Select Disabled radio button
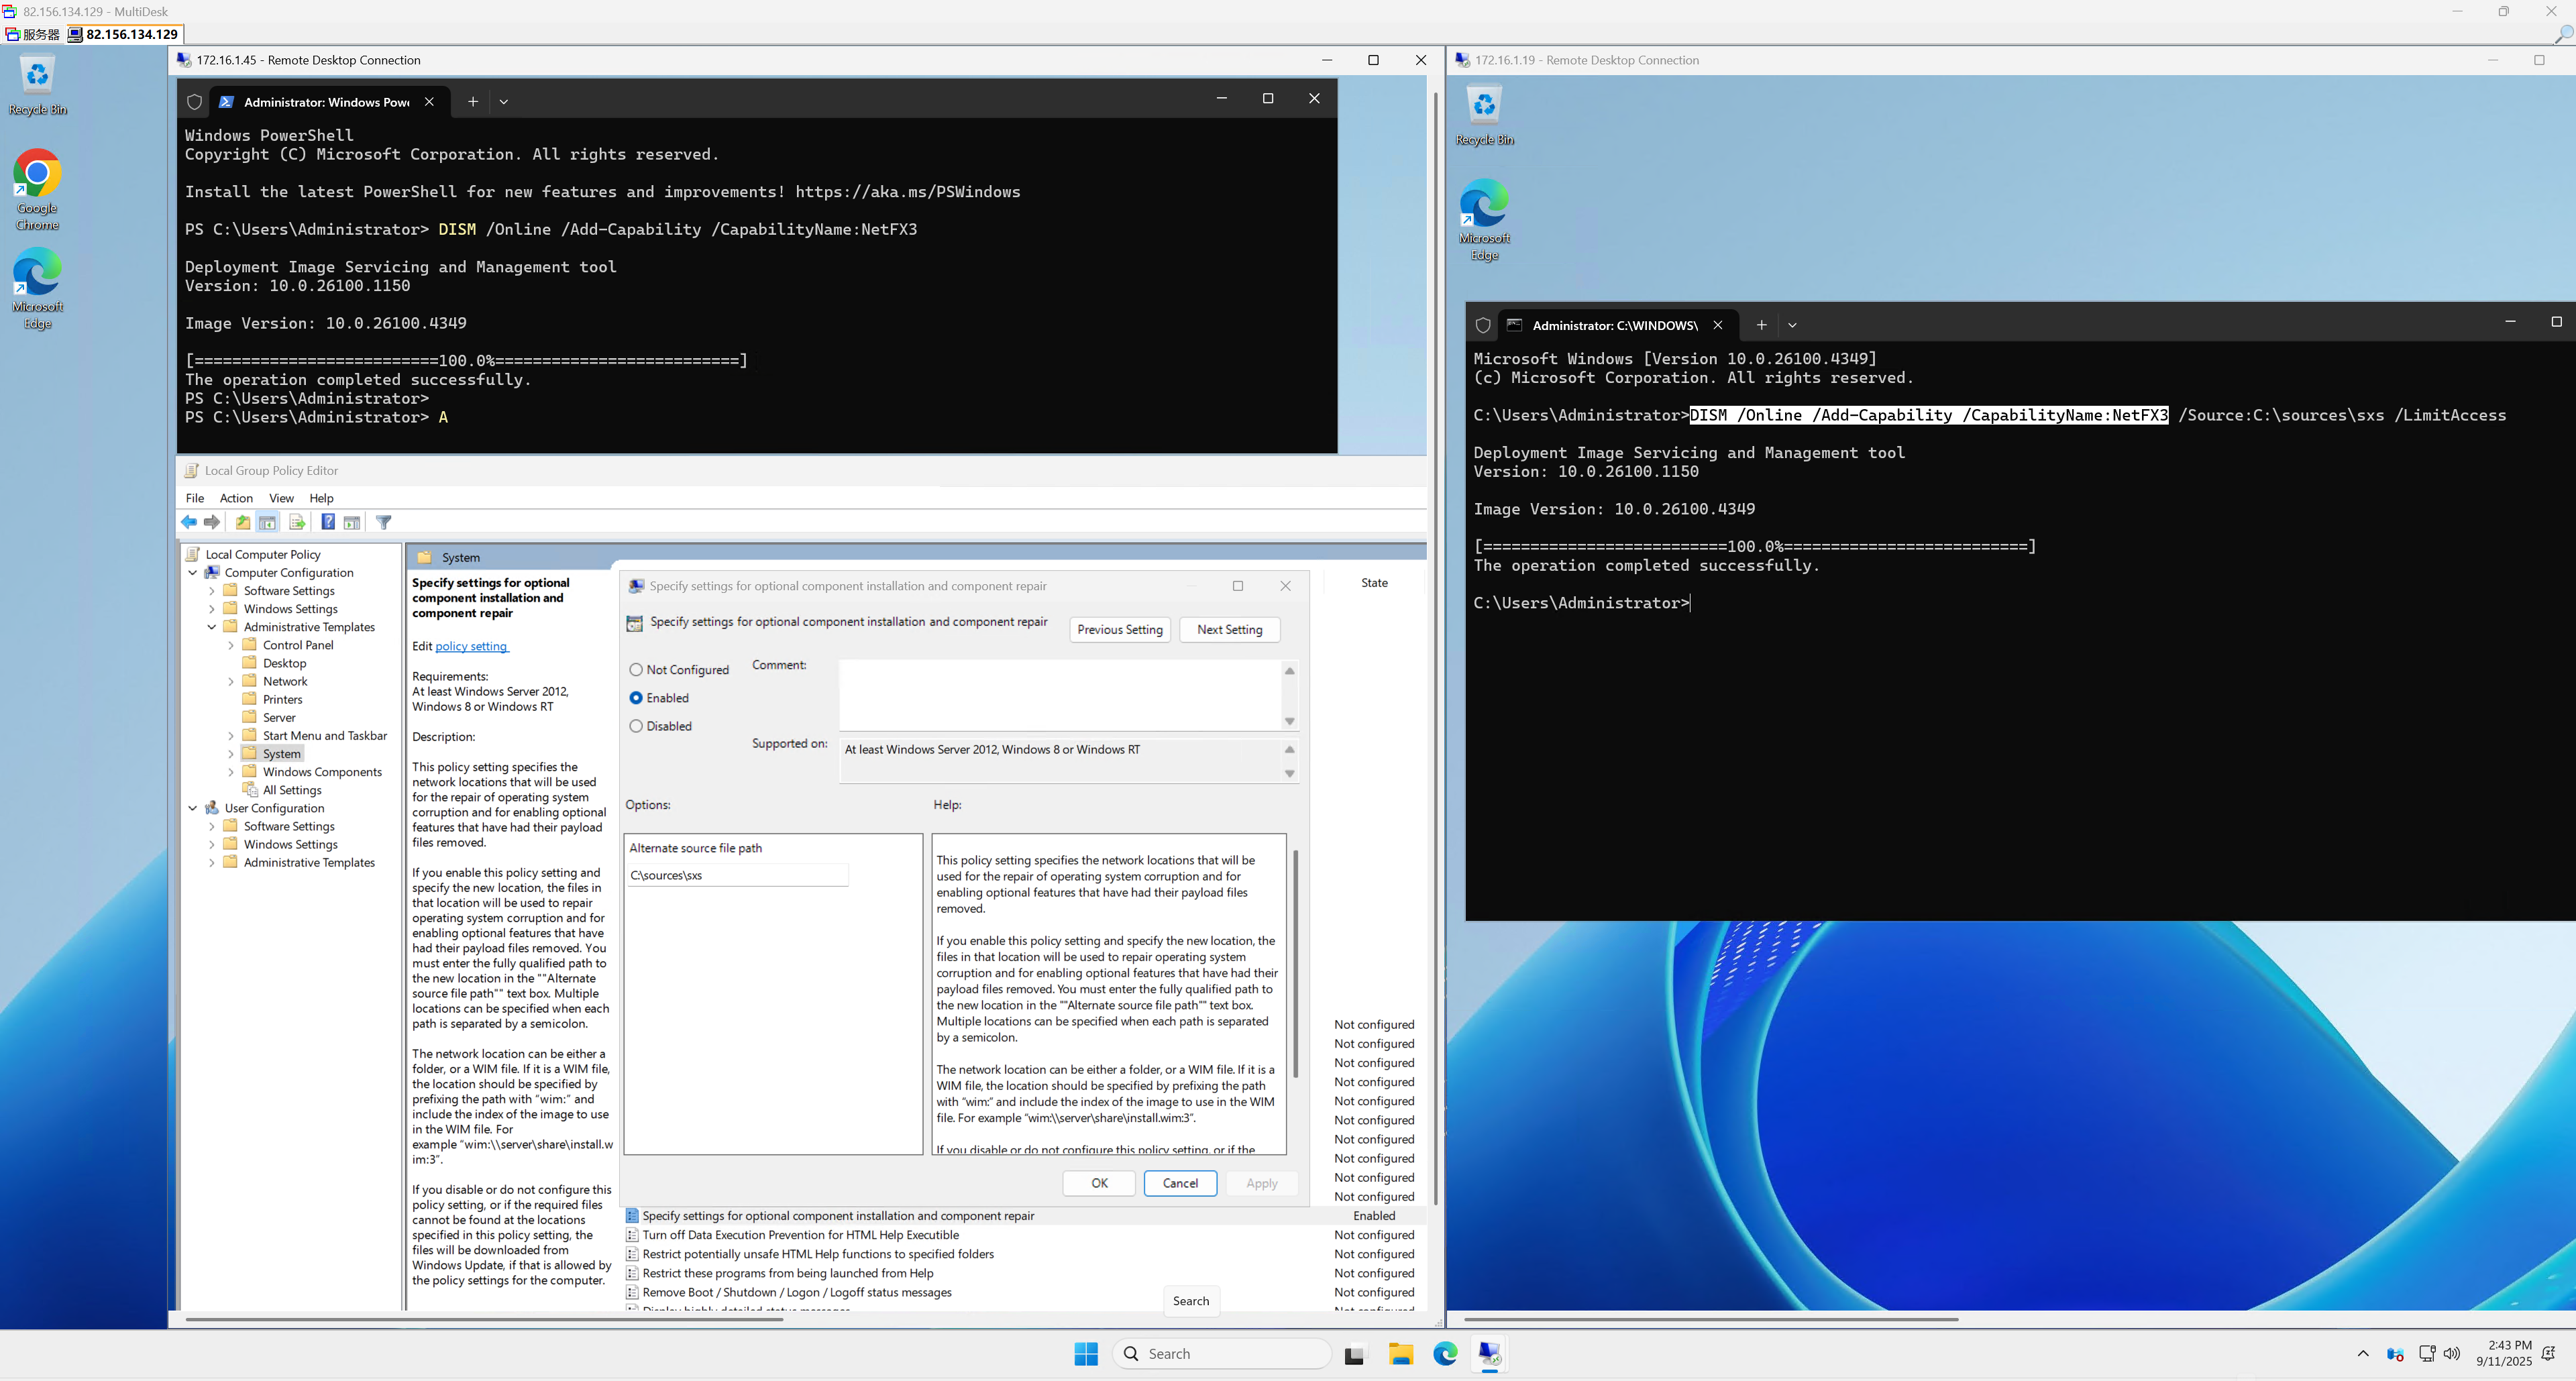The height and width of the screenshot is (1381, 2576). click(636, 726)
